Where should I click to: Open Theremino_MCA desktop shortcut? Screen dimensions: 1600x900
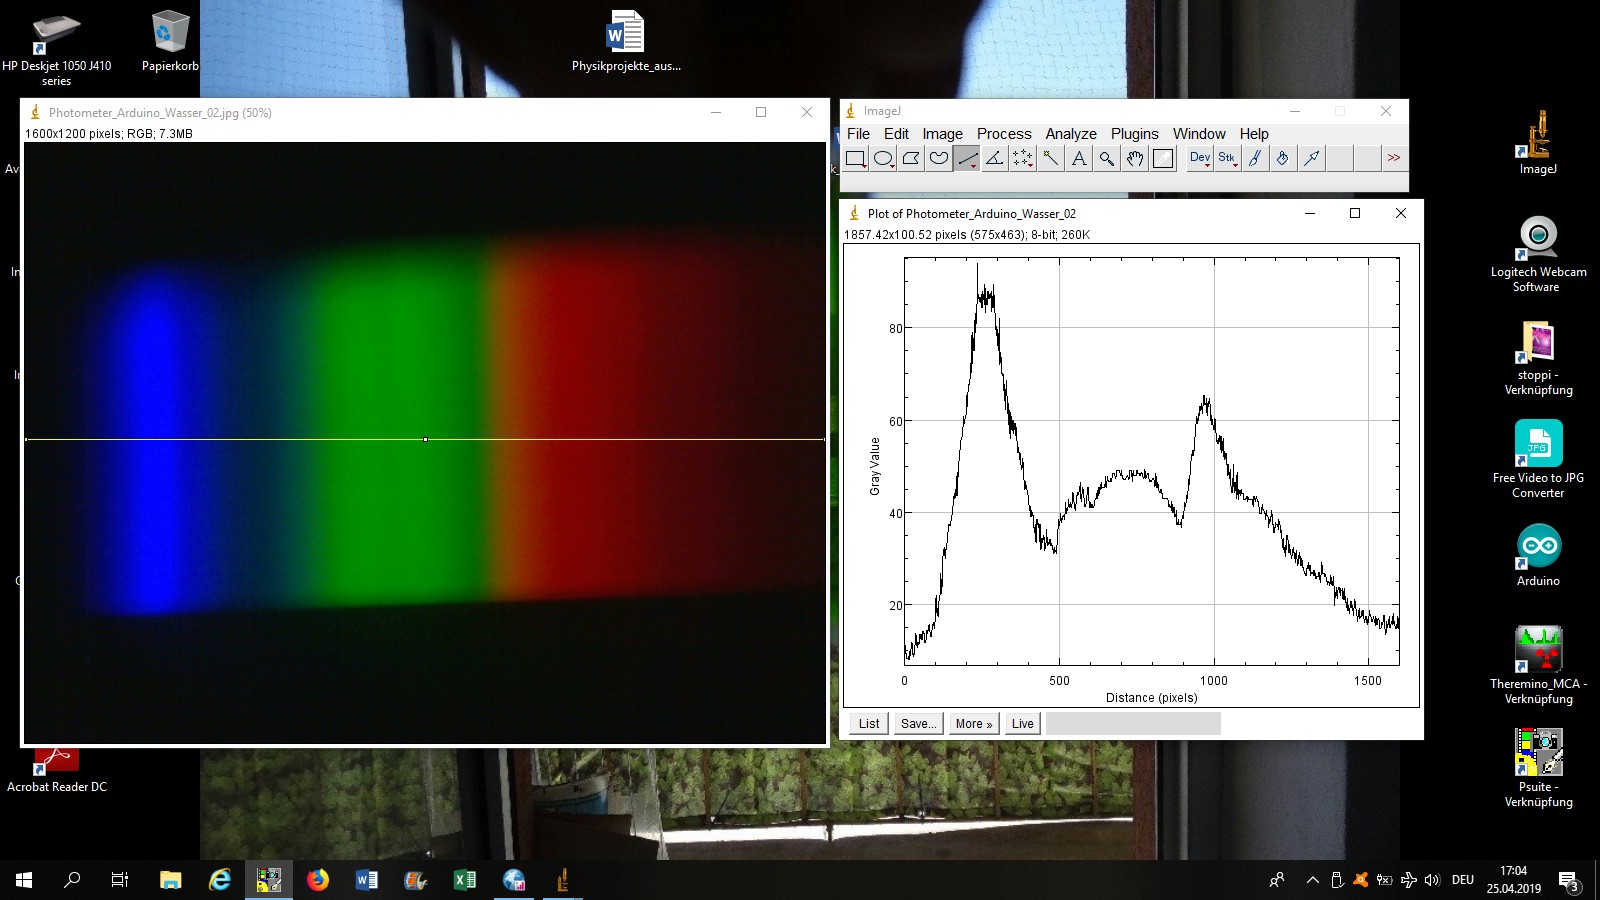tap(1538, 665)
